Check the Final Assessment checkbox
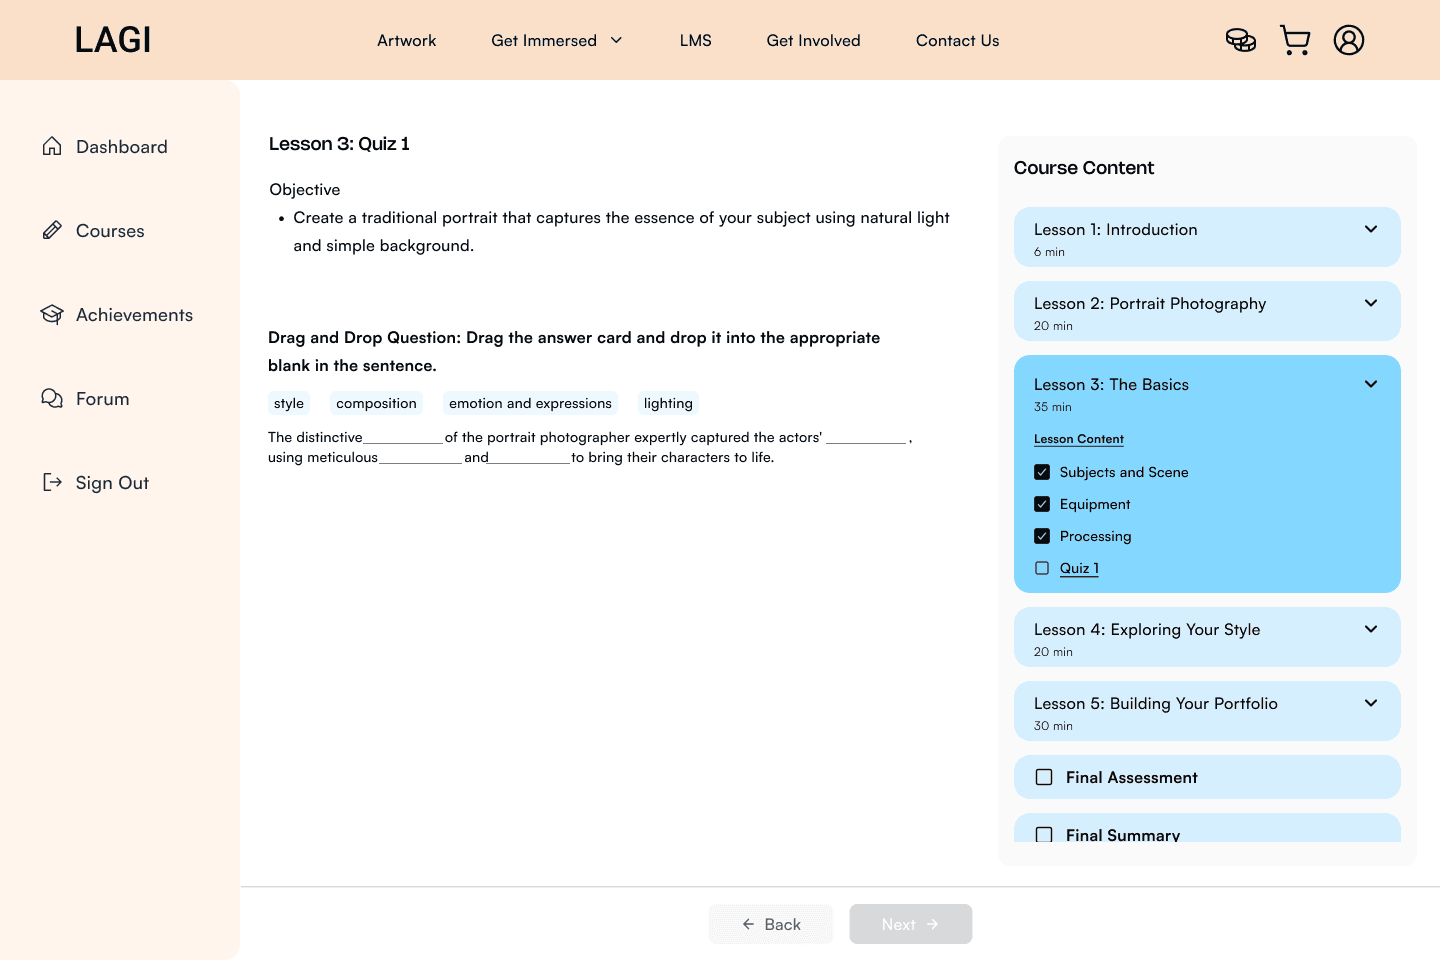Screen dimensions: 1440x960 [x=1044, y=777]
